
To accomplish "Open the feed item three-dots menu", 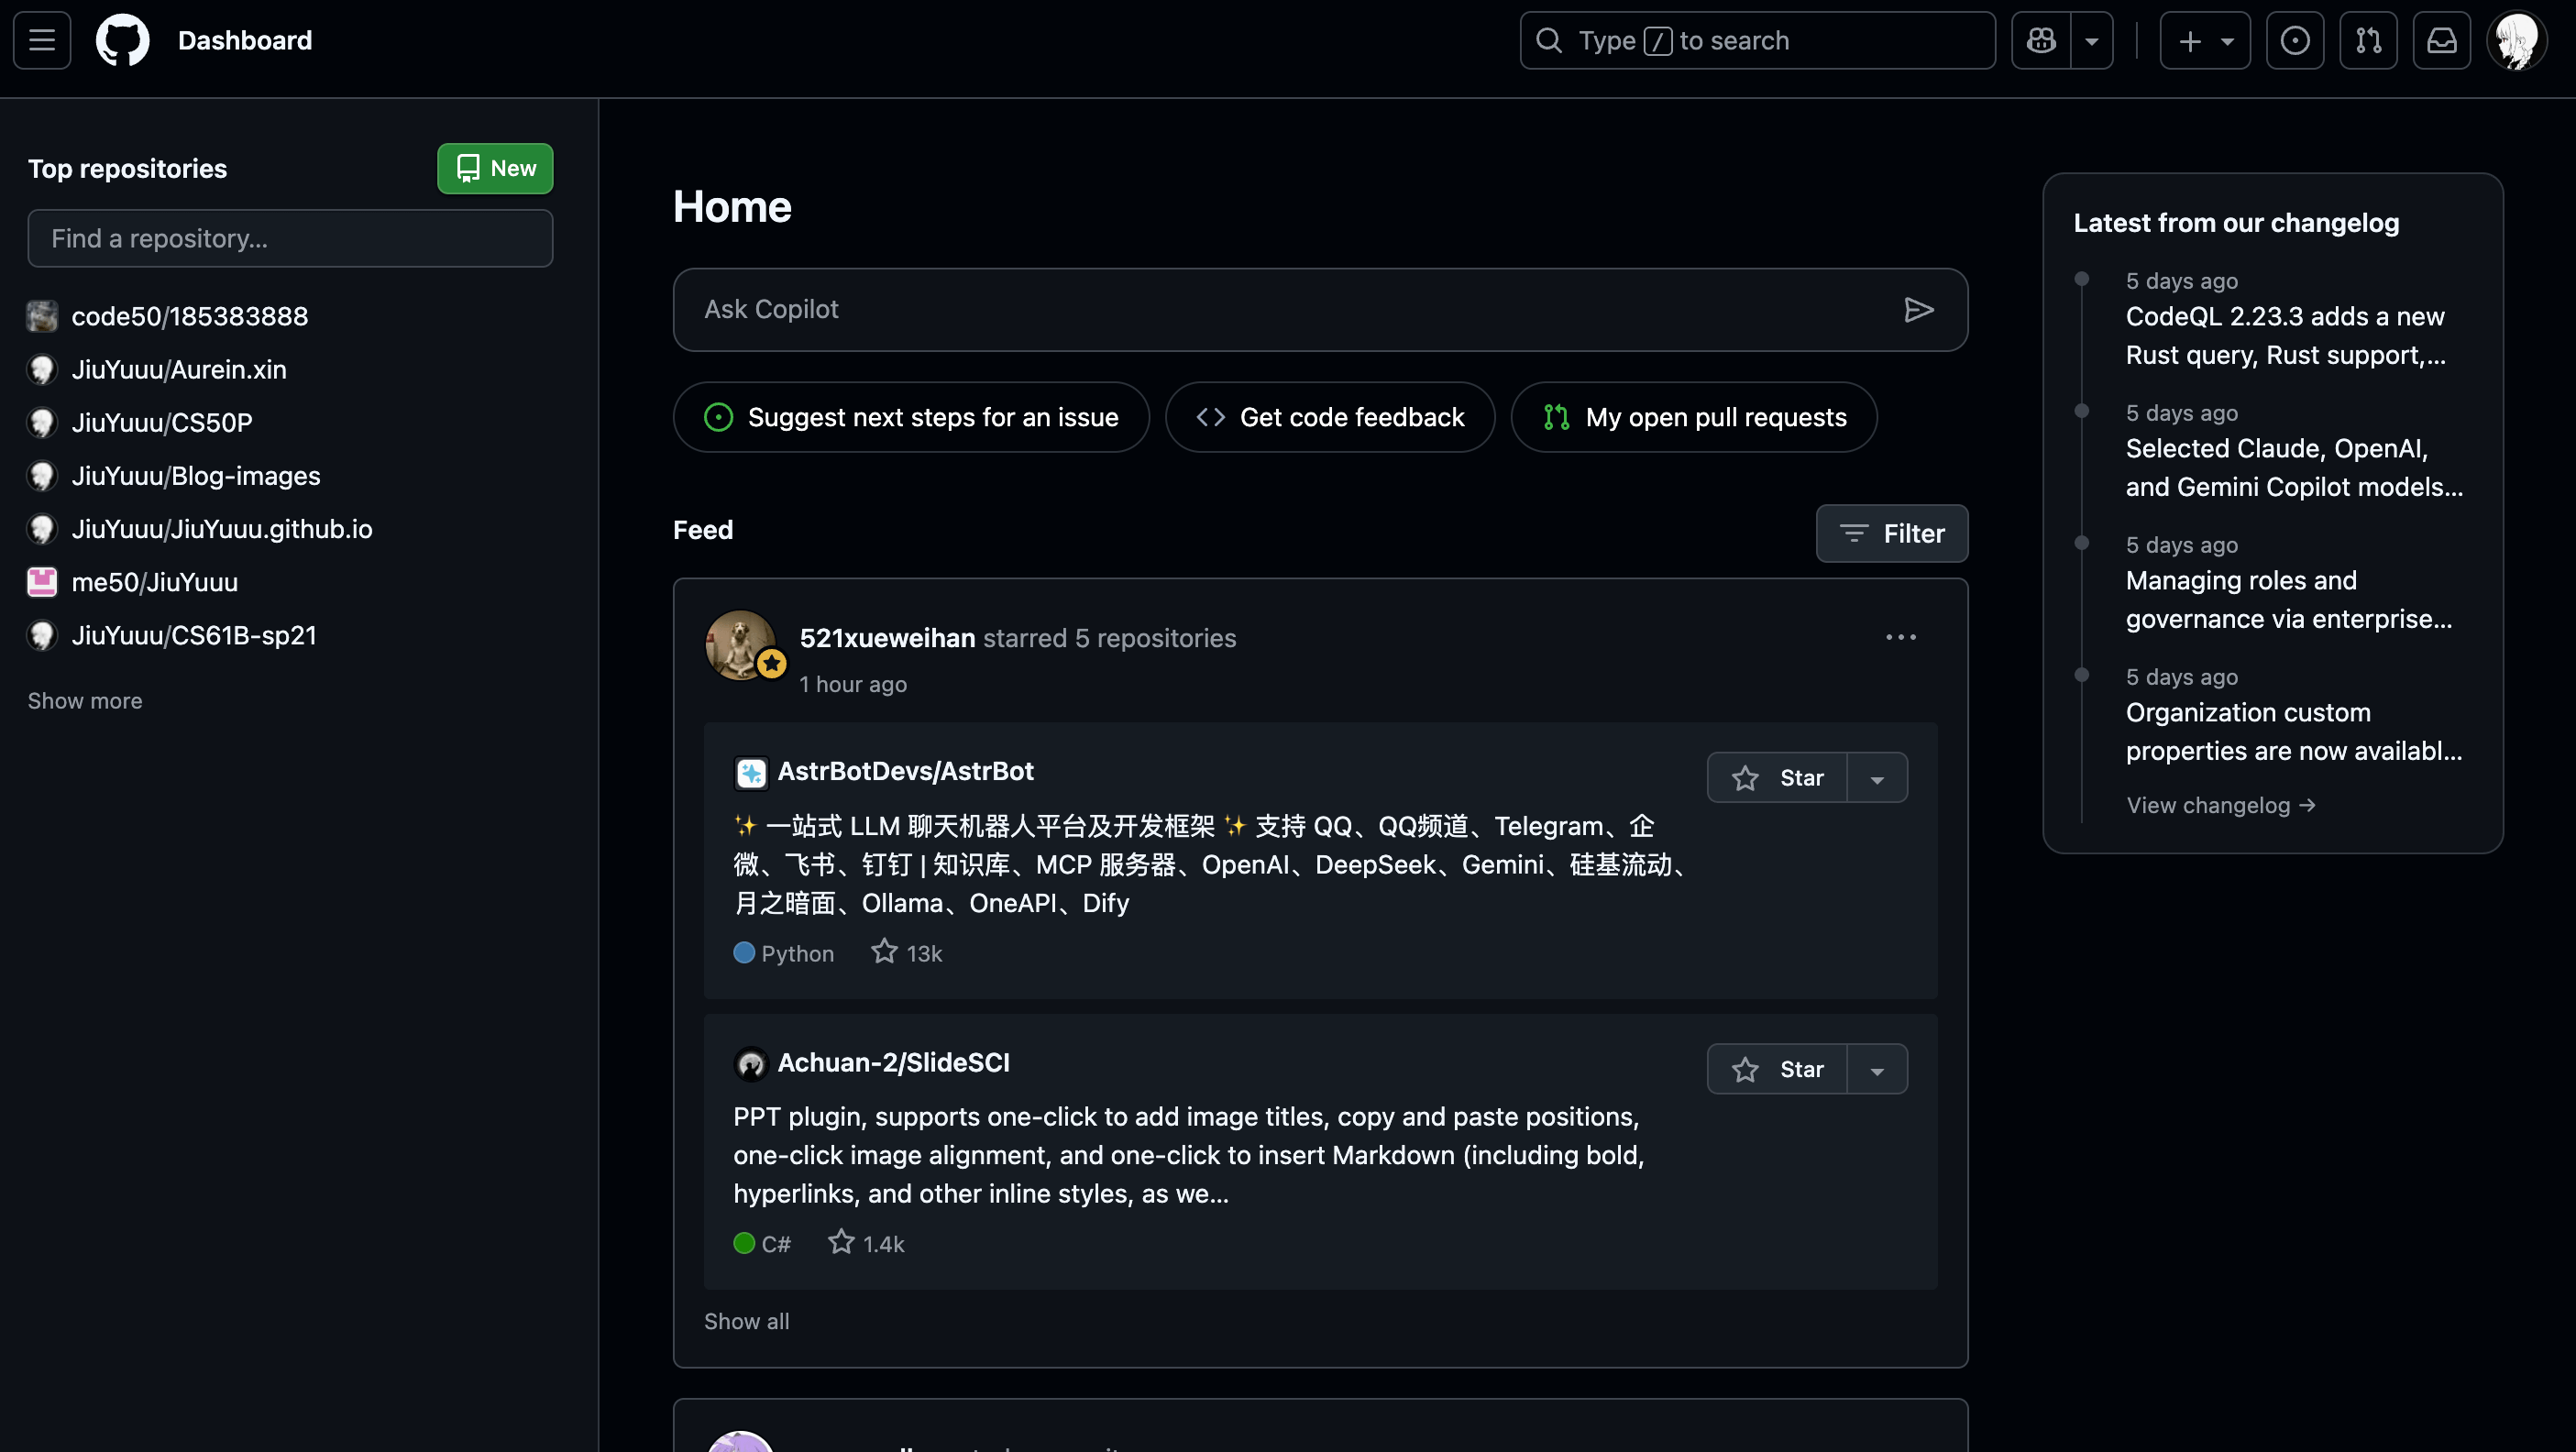I will click(x=1900, y=637).
